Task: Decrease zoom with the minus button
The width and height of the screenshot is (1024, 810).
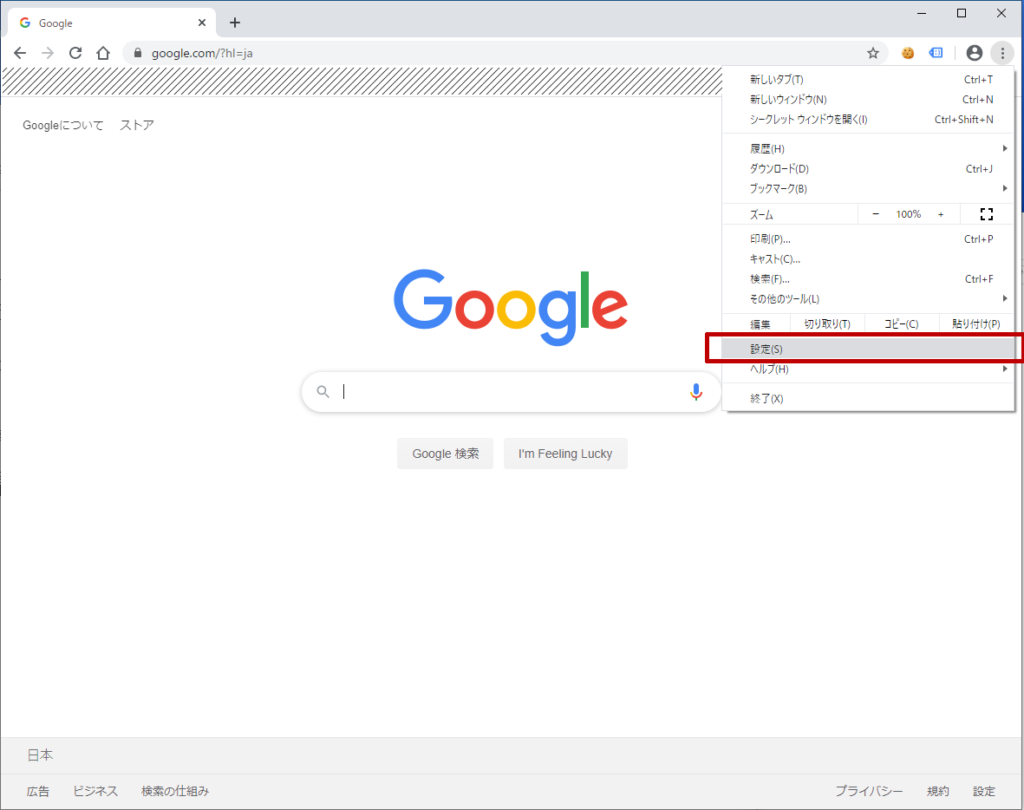Action: coord(876,214)
